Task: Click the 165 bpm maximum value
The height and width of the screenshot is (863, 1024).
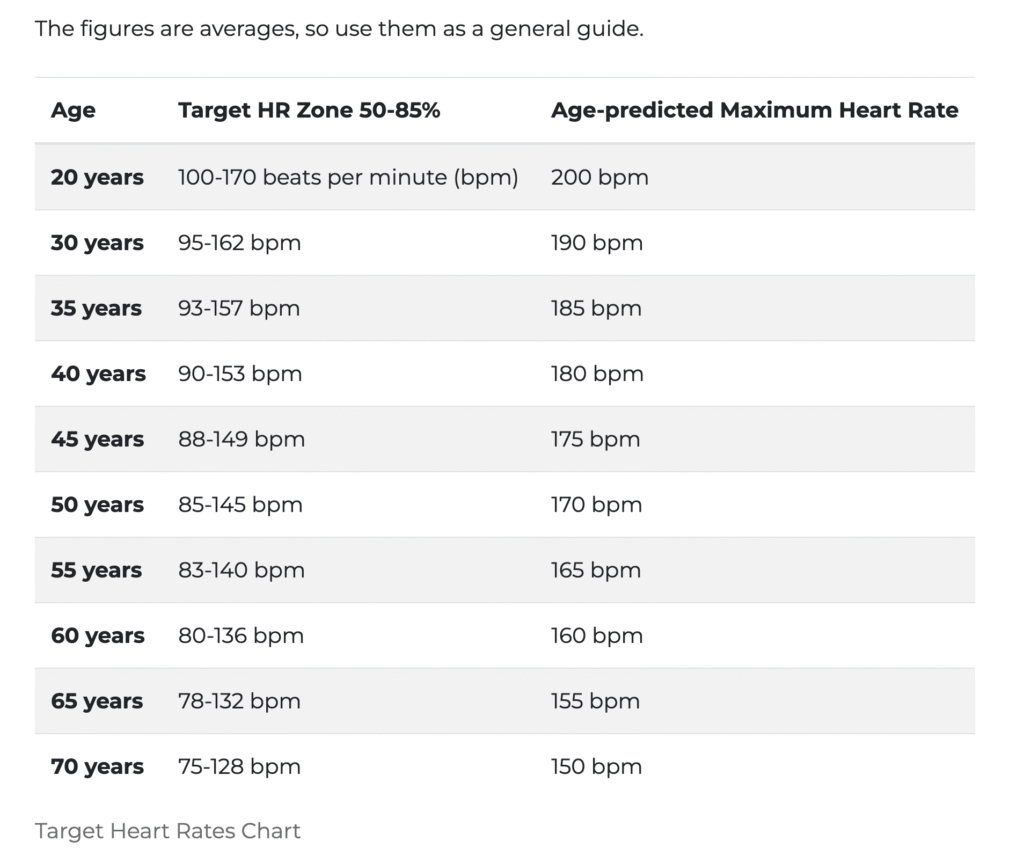Action: tap(596, 570)
